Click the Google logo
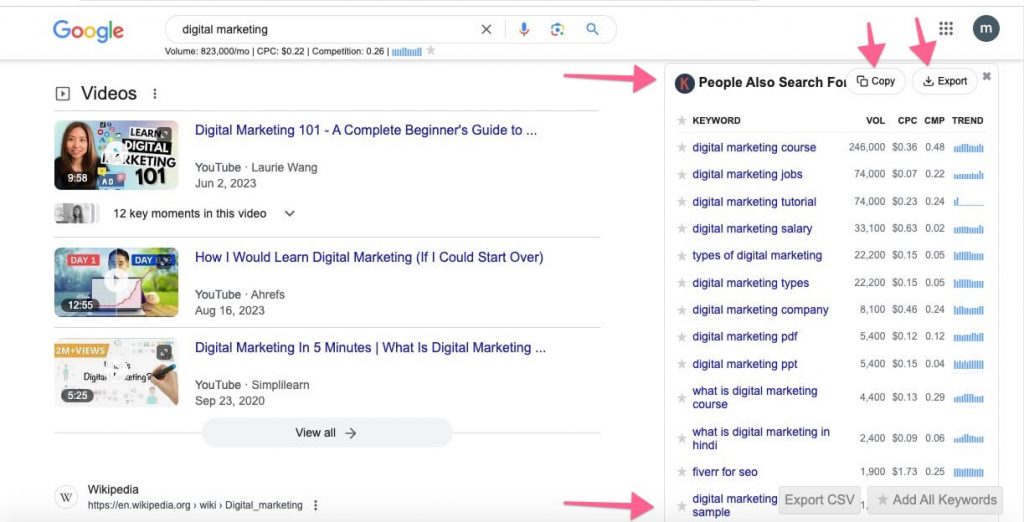 [x=88, y=31]
